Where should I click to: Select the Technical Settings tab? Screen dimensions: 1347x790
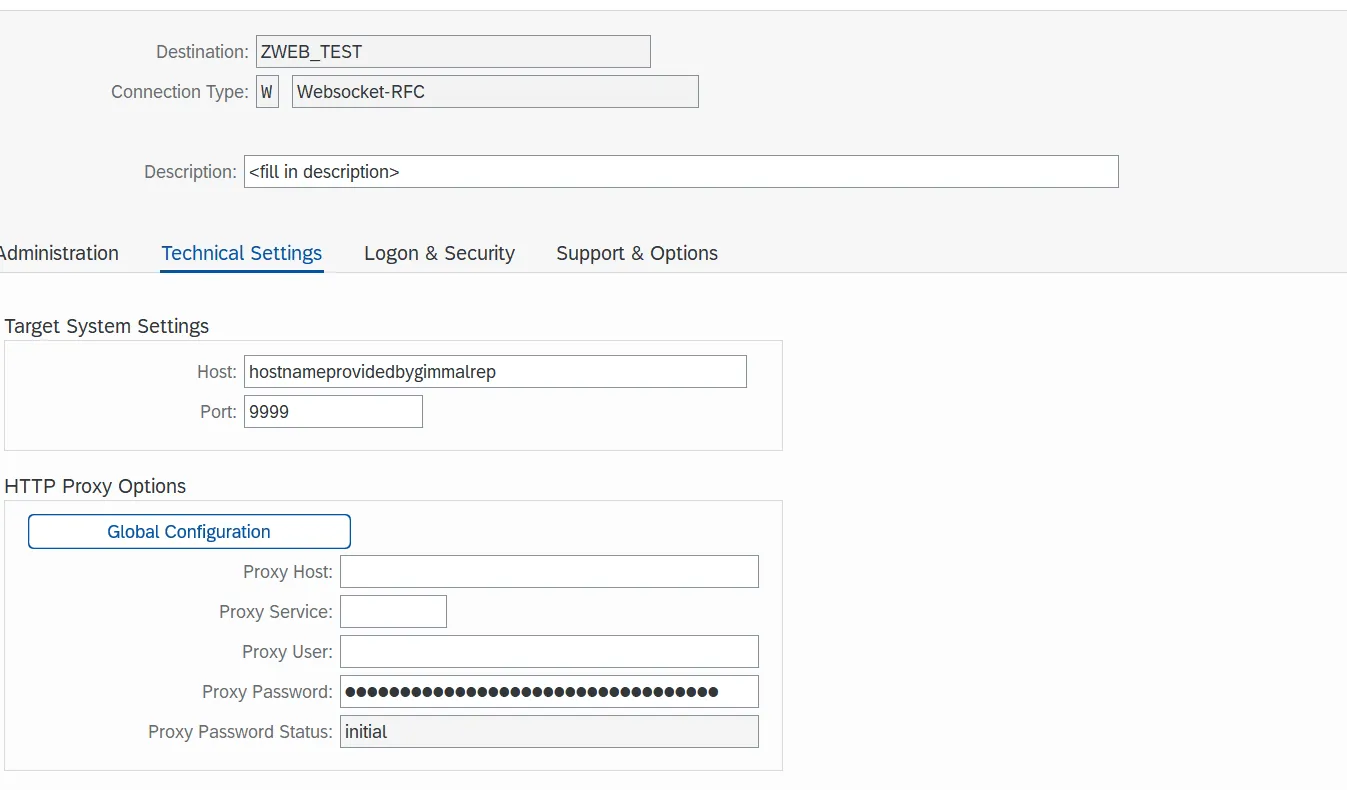click(x=242, y=253)
